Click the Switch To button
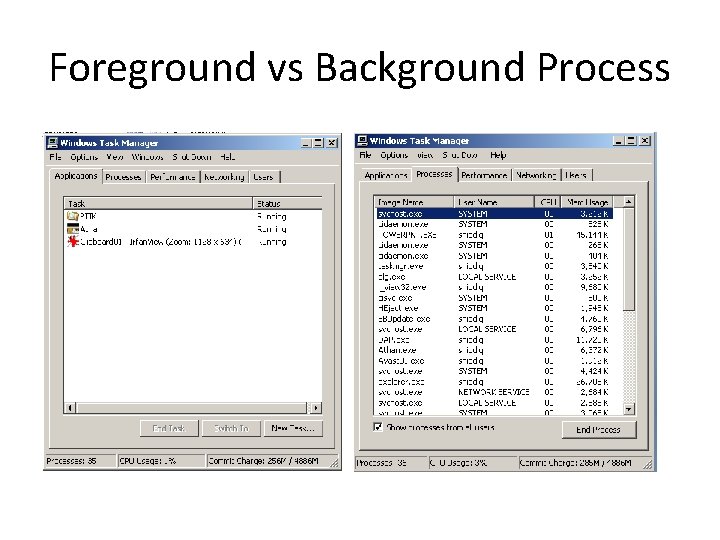This screenshot has height=540, width=720. pyautogui.click(x=231, y=428)
